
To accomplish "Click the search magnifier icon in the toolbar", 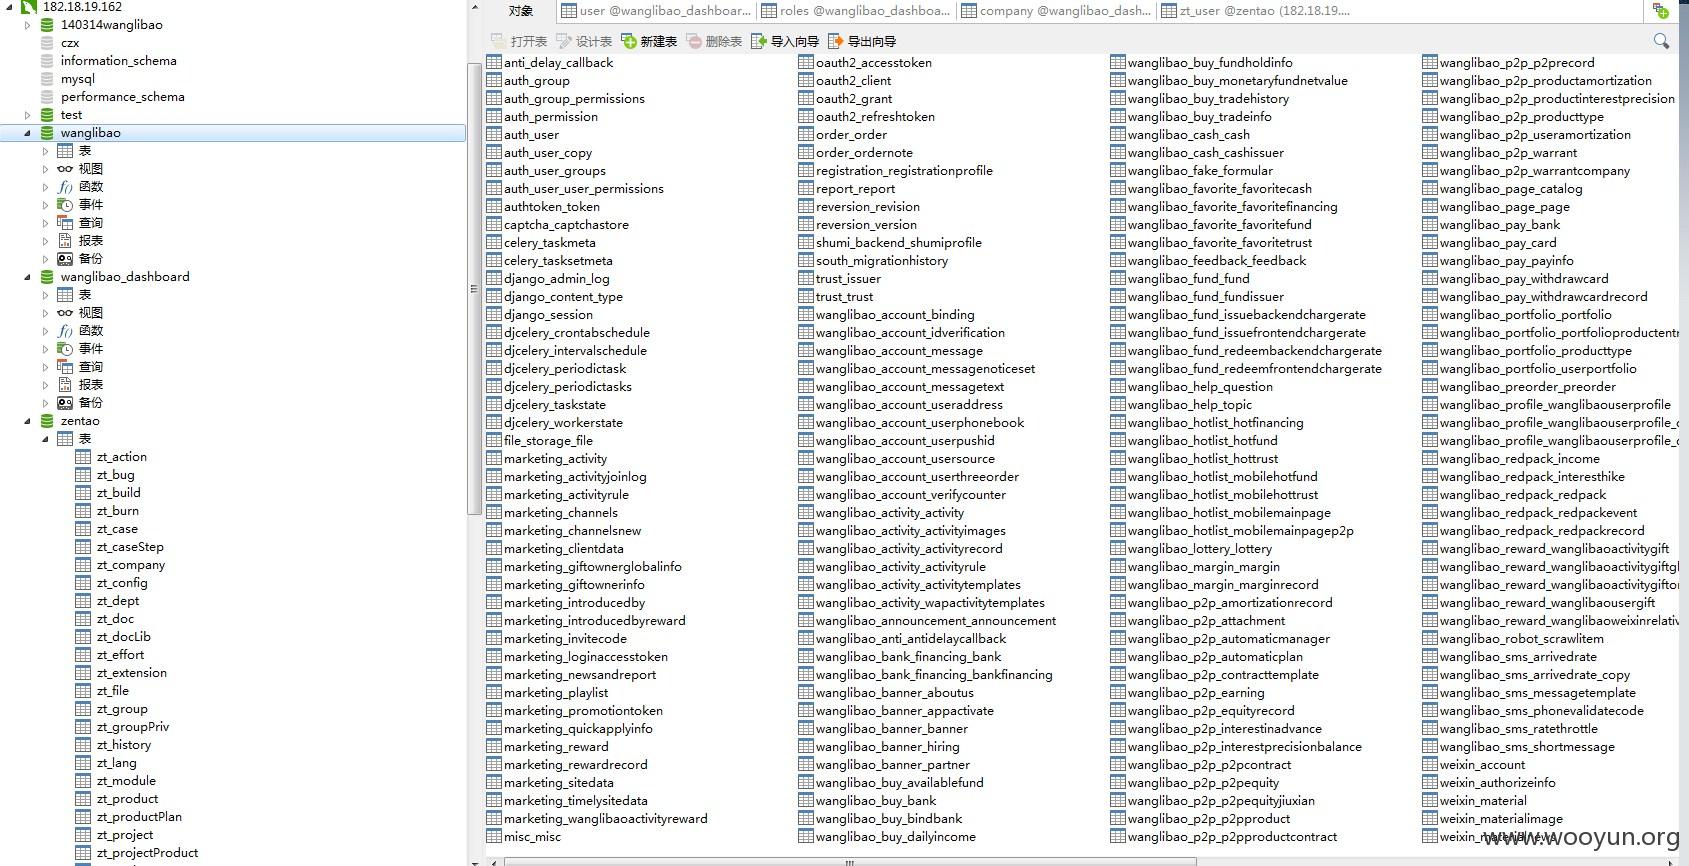I will pos(1661,41).
